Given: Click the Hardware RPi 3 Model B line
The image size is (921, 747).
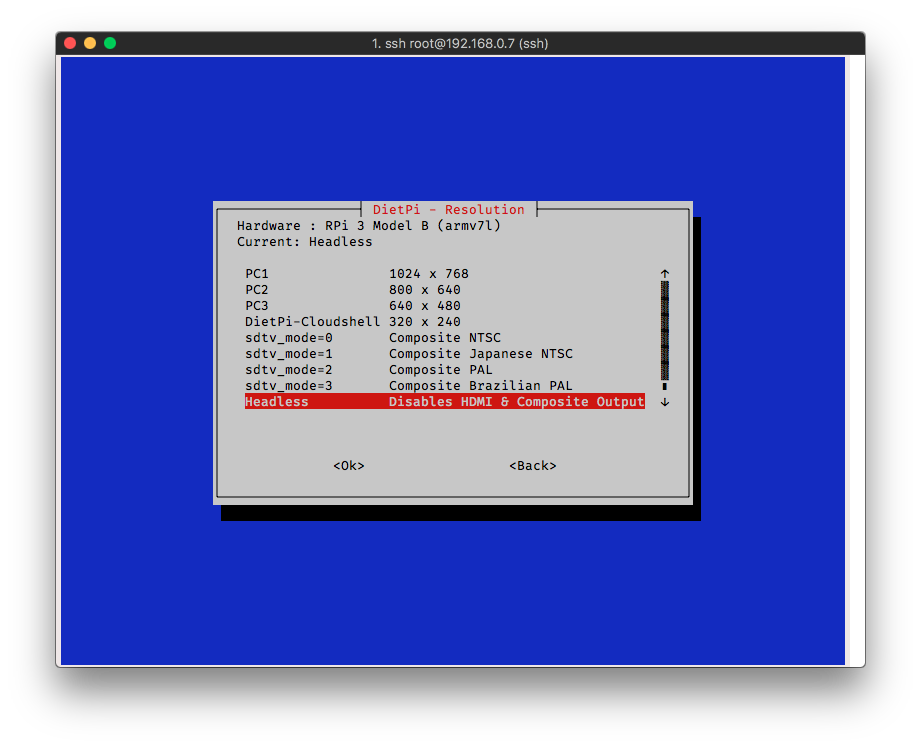Looking at the screenshot, I should pyautogui.click(x=369, y=226).
